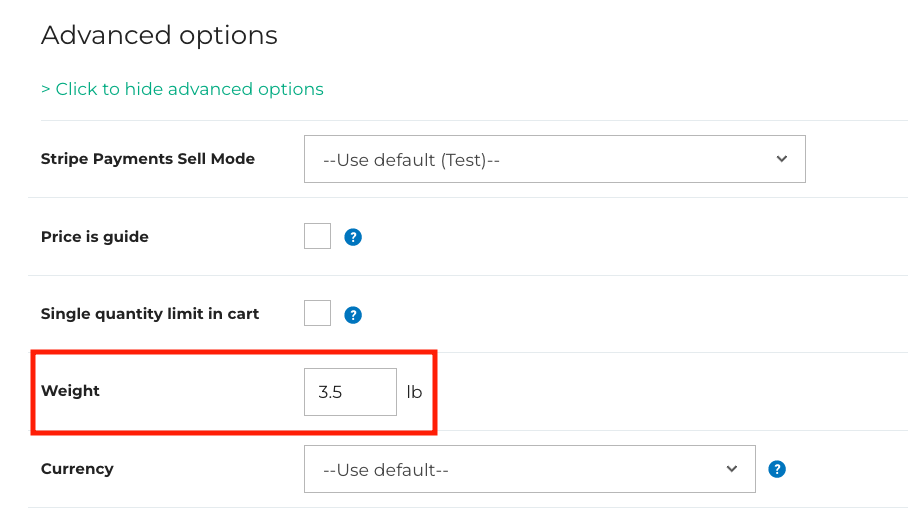Image resolution: width=908 pixels, height=517 pixels.
Task: Click the down arrow in the Currency box
Action: pyautogui.click(x=732, y=469)
